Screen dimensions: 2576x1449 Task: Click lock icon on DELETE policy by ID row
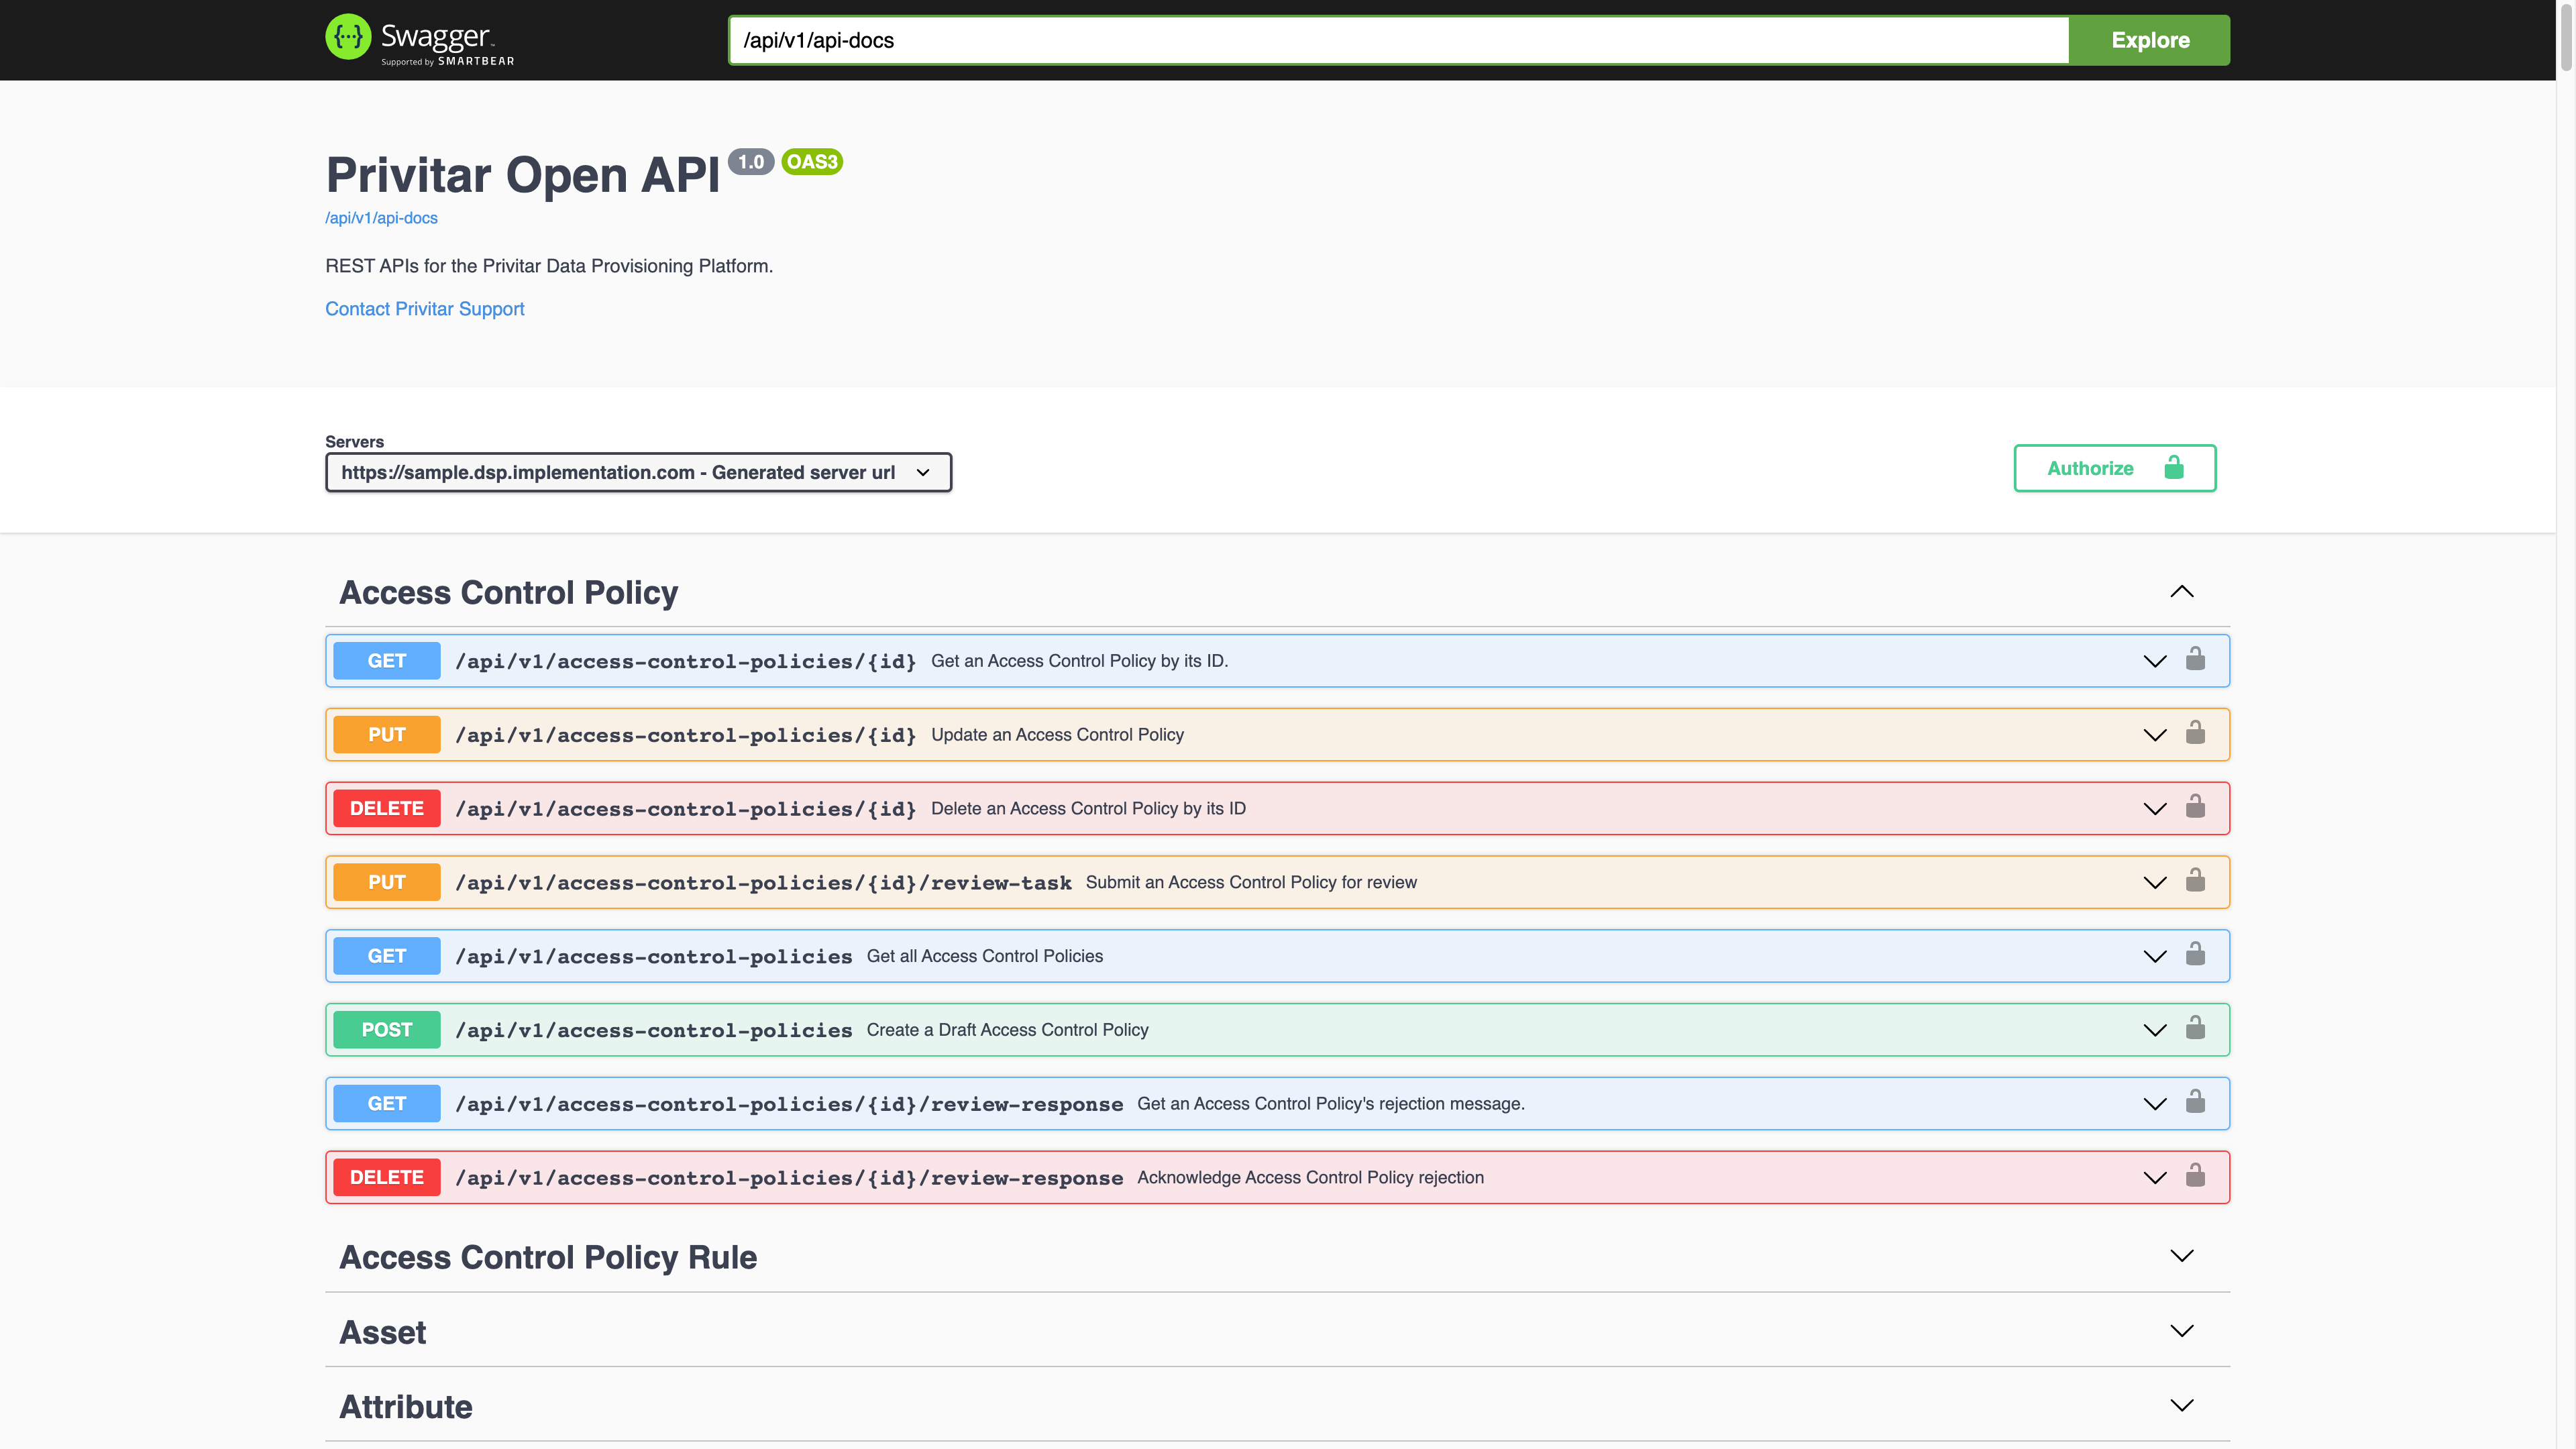pyautogui.click(x=2195, y=807)
